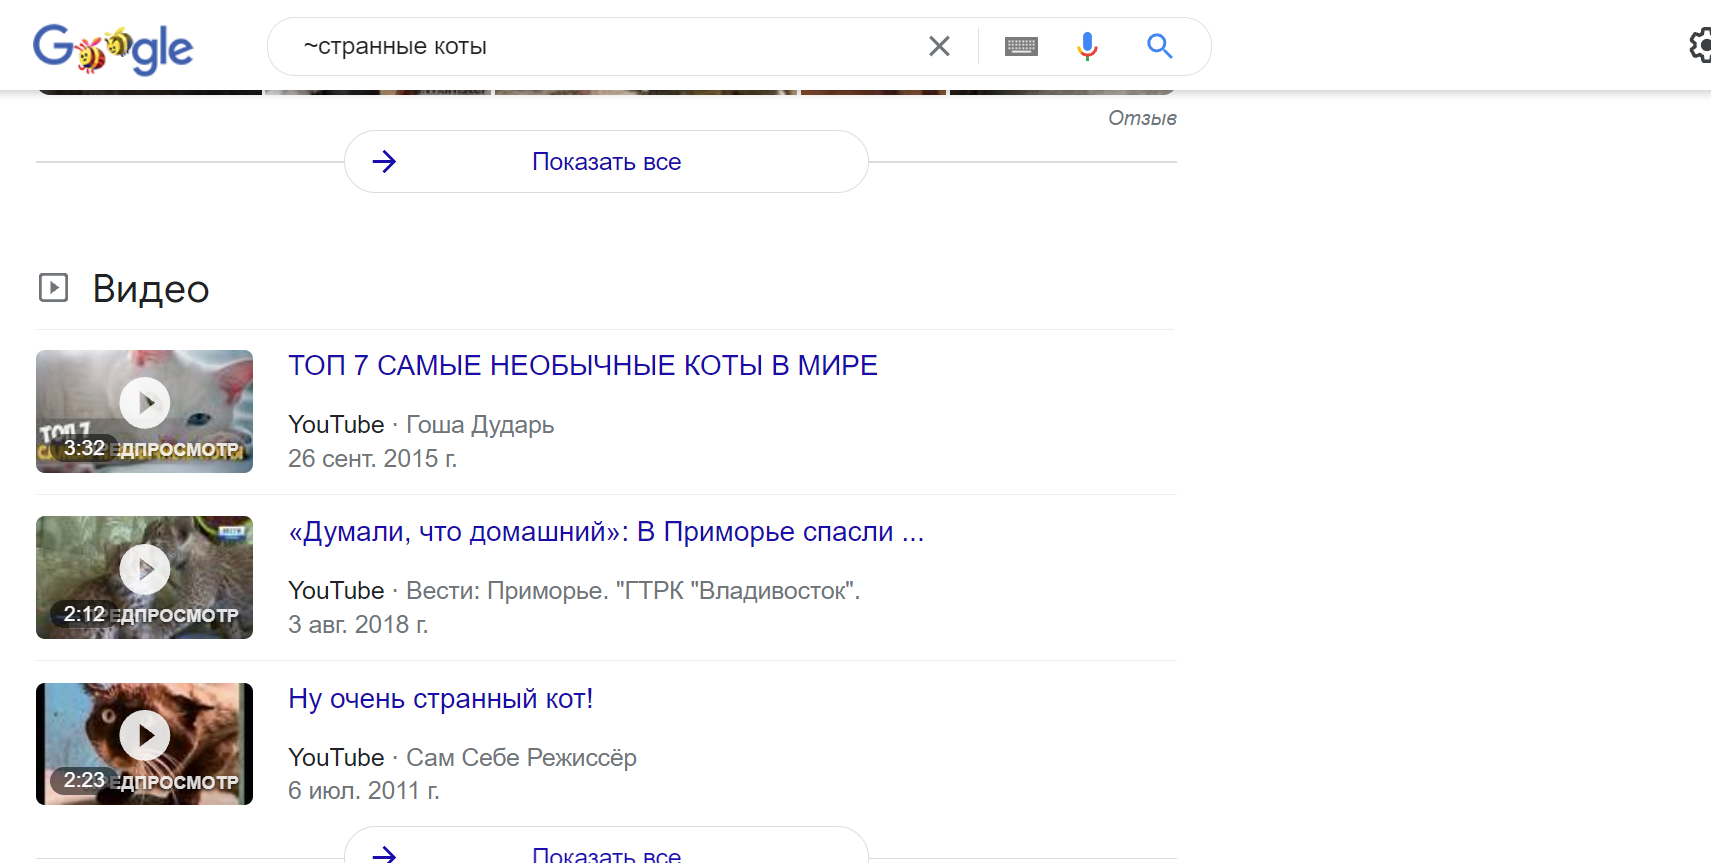Click the Google doodle logo

tap(113, 48)
